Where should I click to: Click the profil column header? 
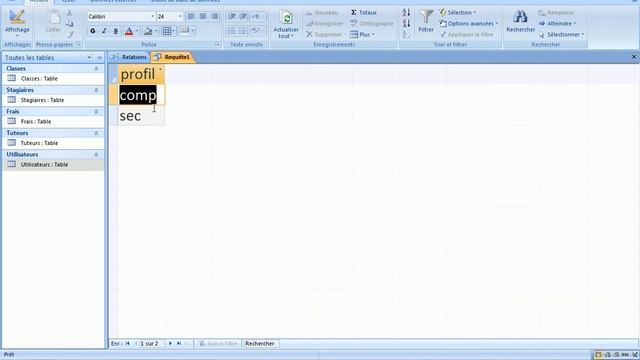[x=141, y=74]
